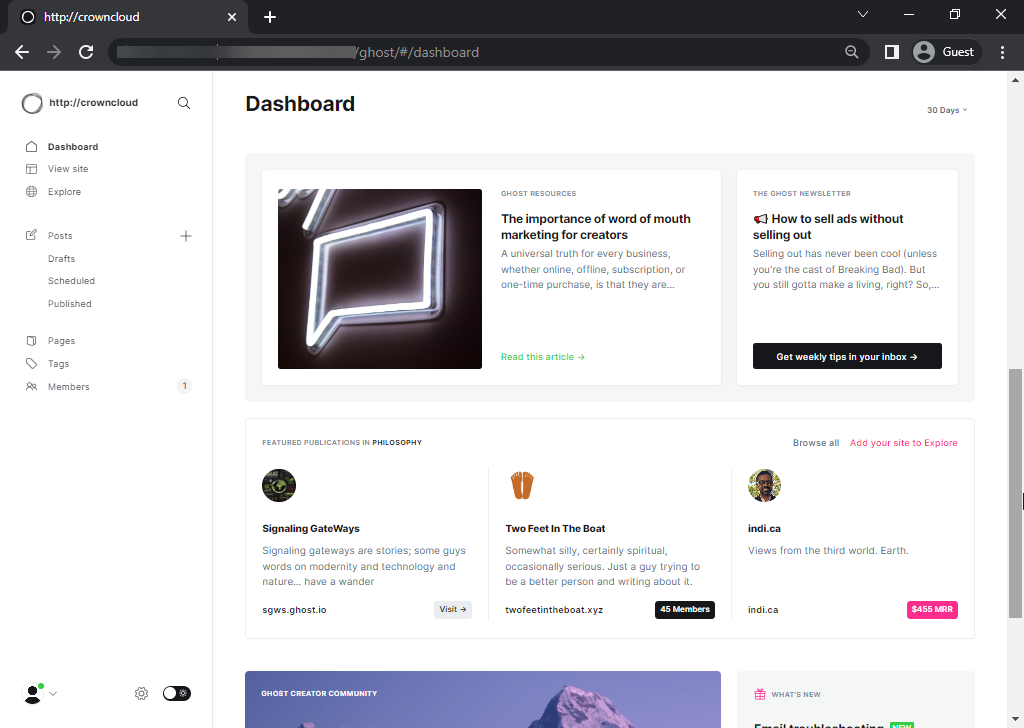Click the user avatar in sidebar footer
This screenshot has height=728, width=1024.
(32, 693)
